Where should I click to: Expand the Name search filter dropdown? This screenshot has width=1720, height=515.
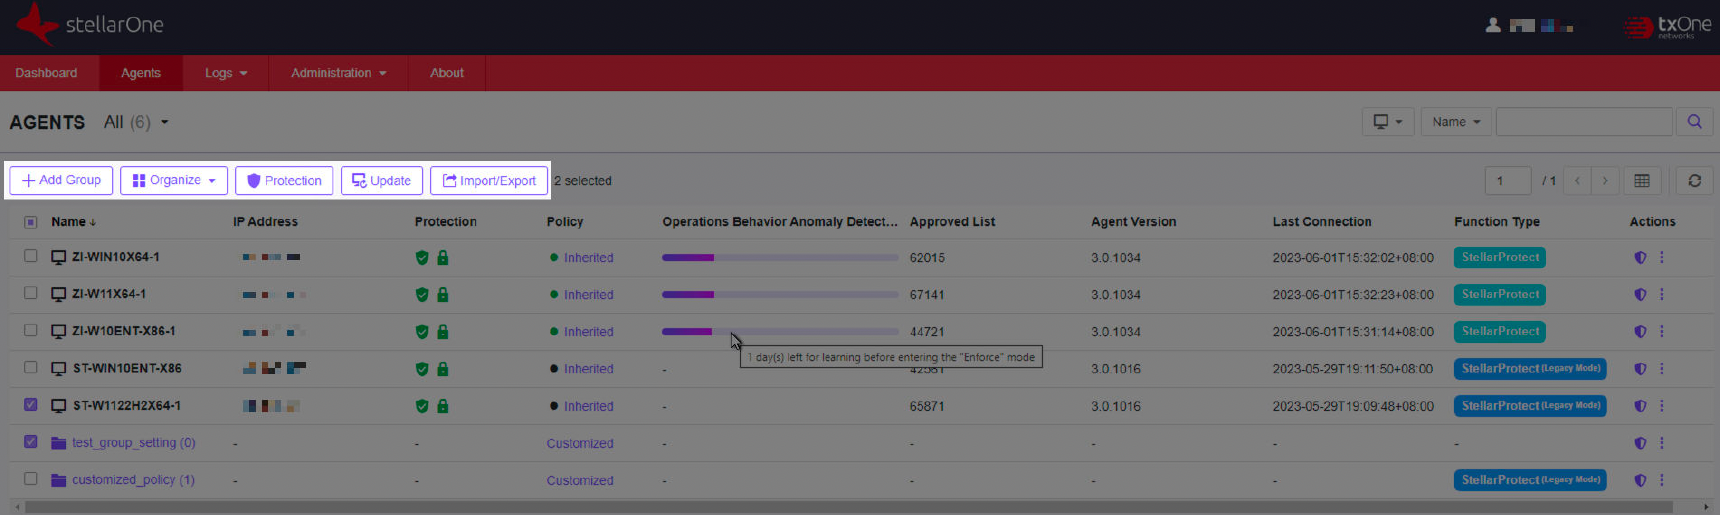click(1455, 122)
